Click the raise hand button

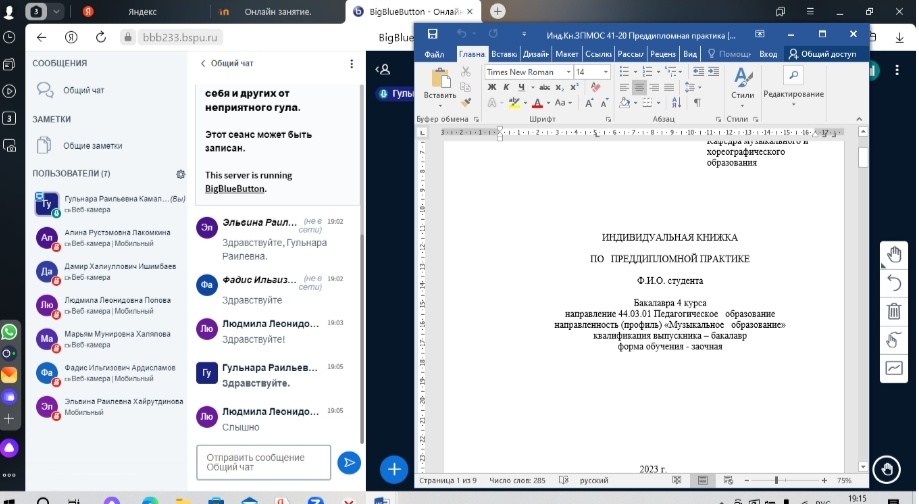pos(885,468)
